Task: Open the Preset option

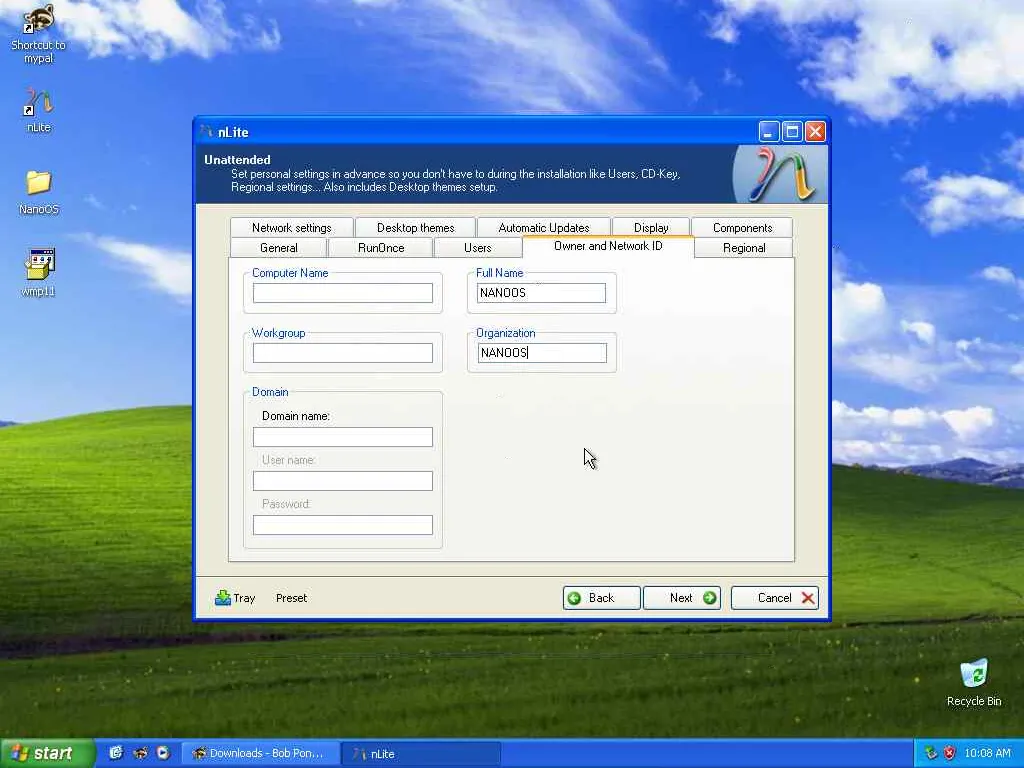Action: [x=291, y=598]
